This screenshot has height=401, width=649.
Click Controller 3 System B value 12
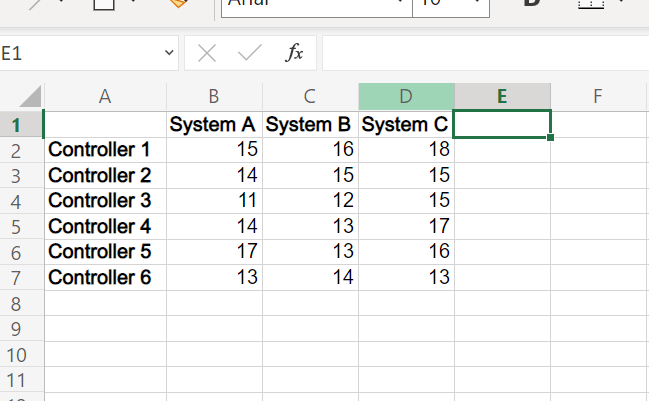pyautogui.click(x=310, y=201)
